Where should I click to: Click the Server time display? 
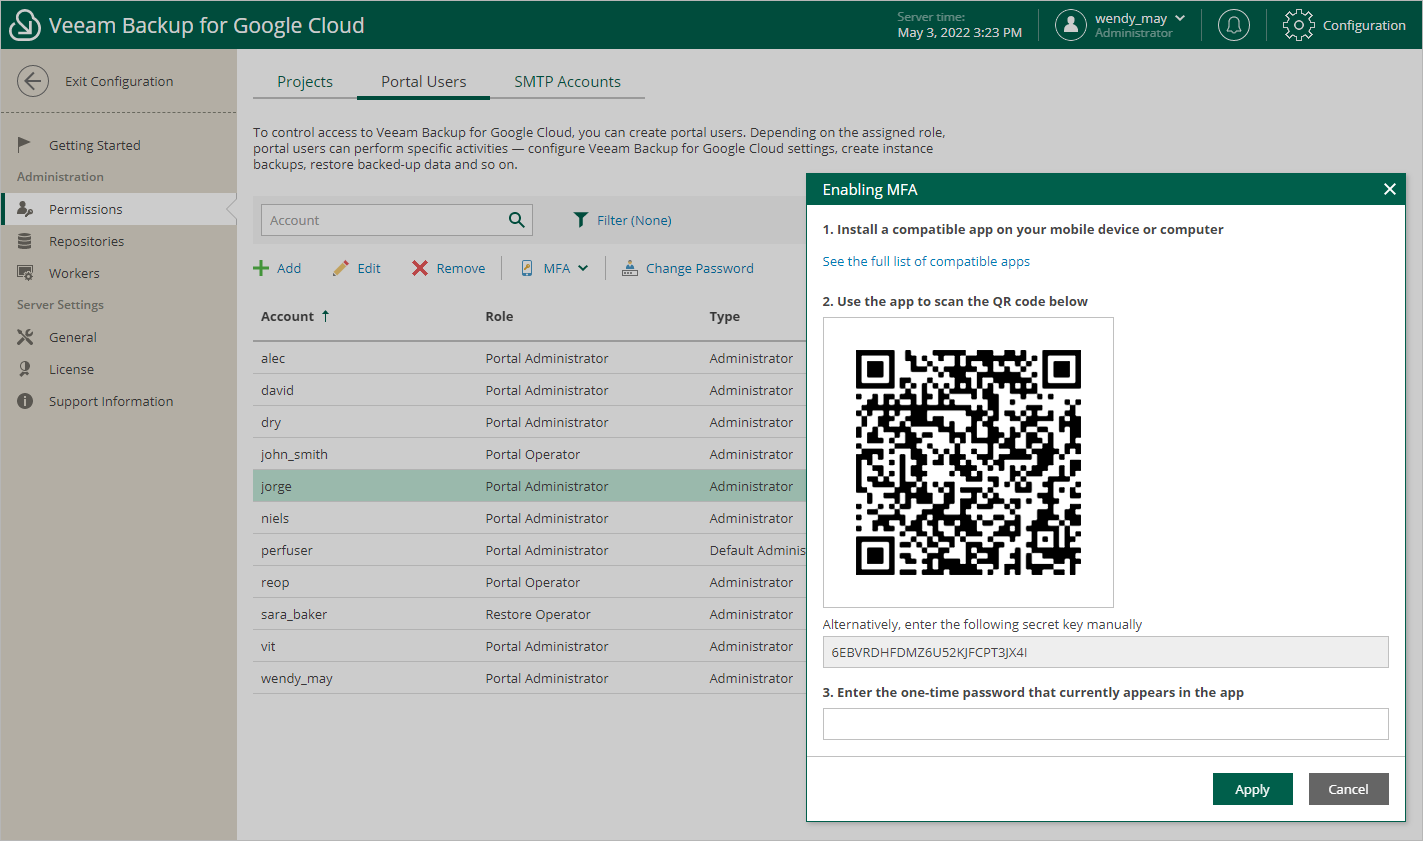959,25
